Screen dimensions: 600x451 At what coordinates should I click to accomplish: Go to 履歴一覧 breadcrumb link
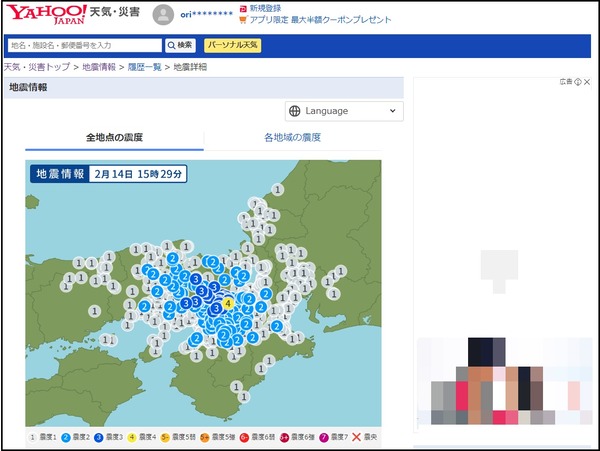pyautogui.click(x=144, y=67)
